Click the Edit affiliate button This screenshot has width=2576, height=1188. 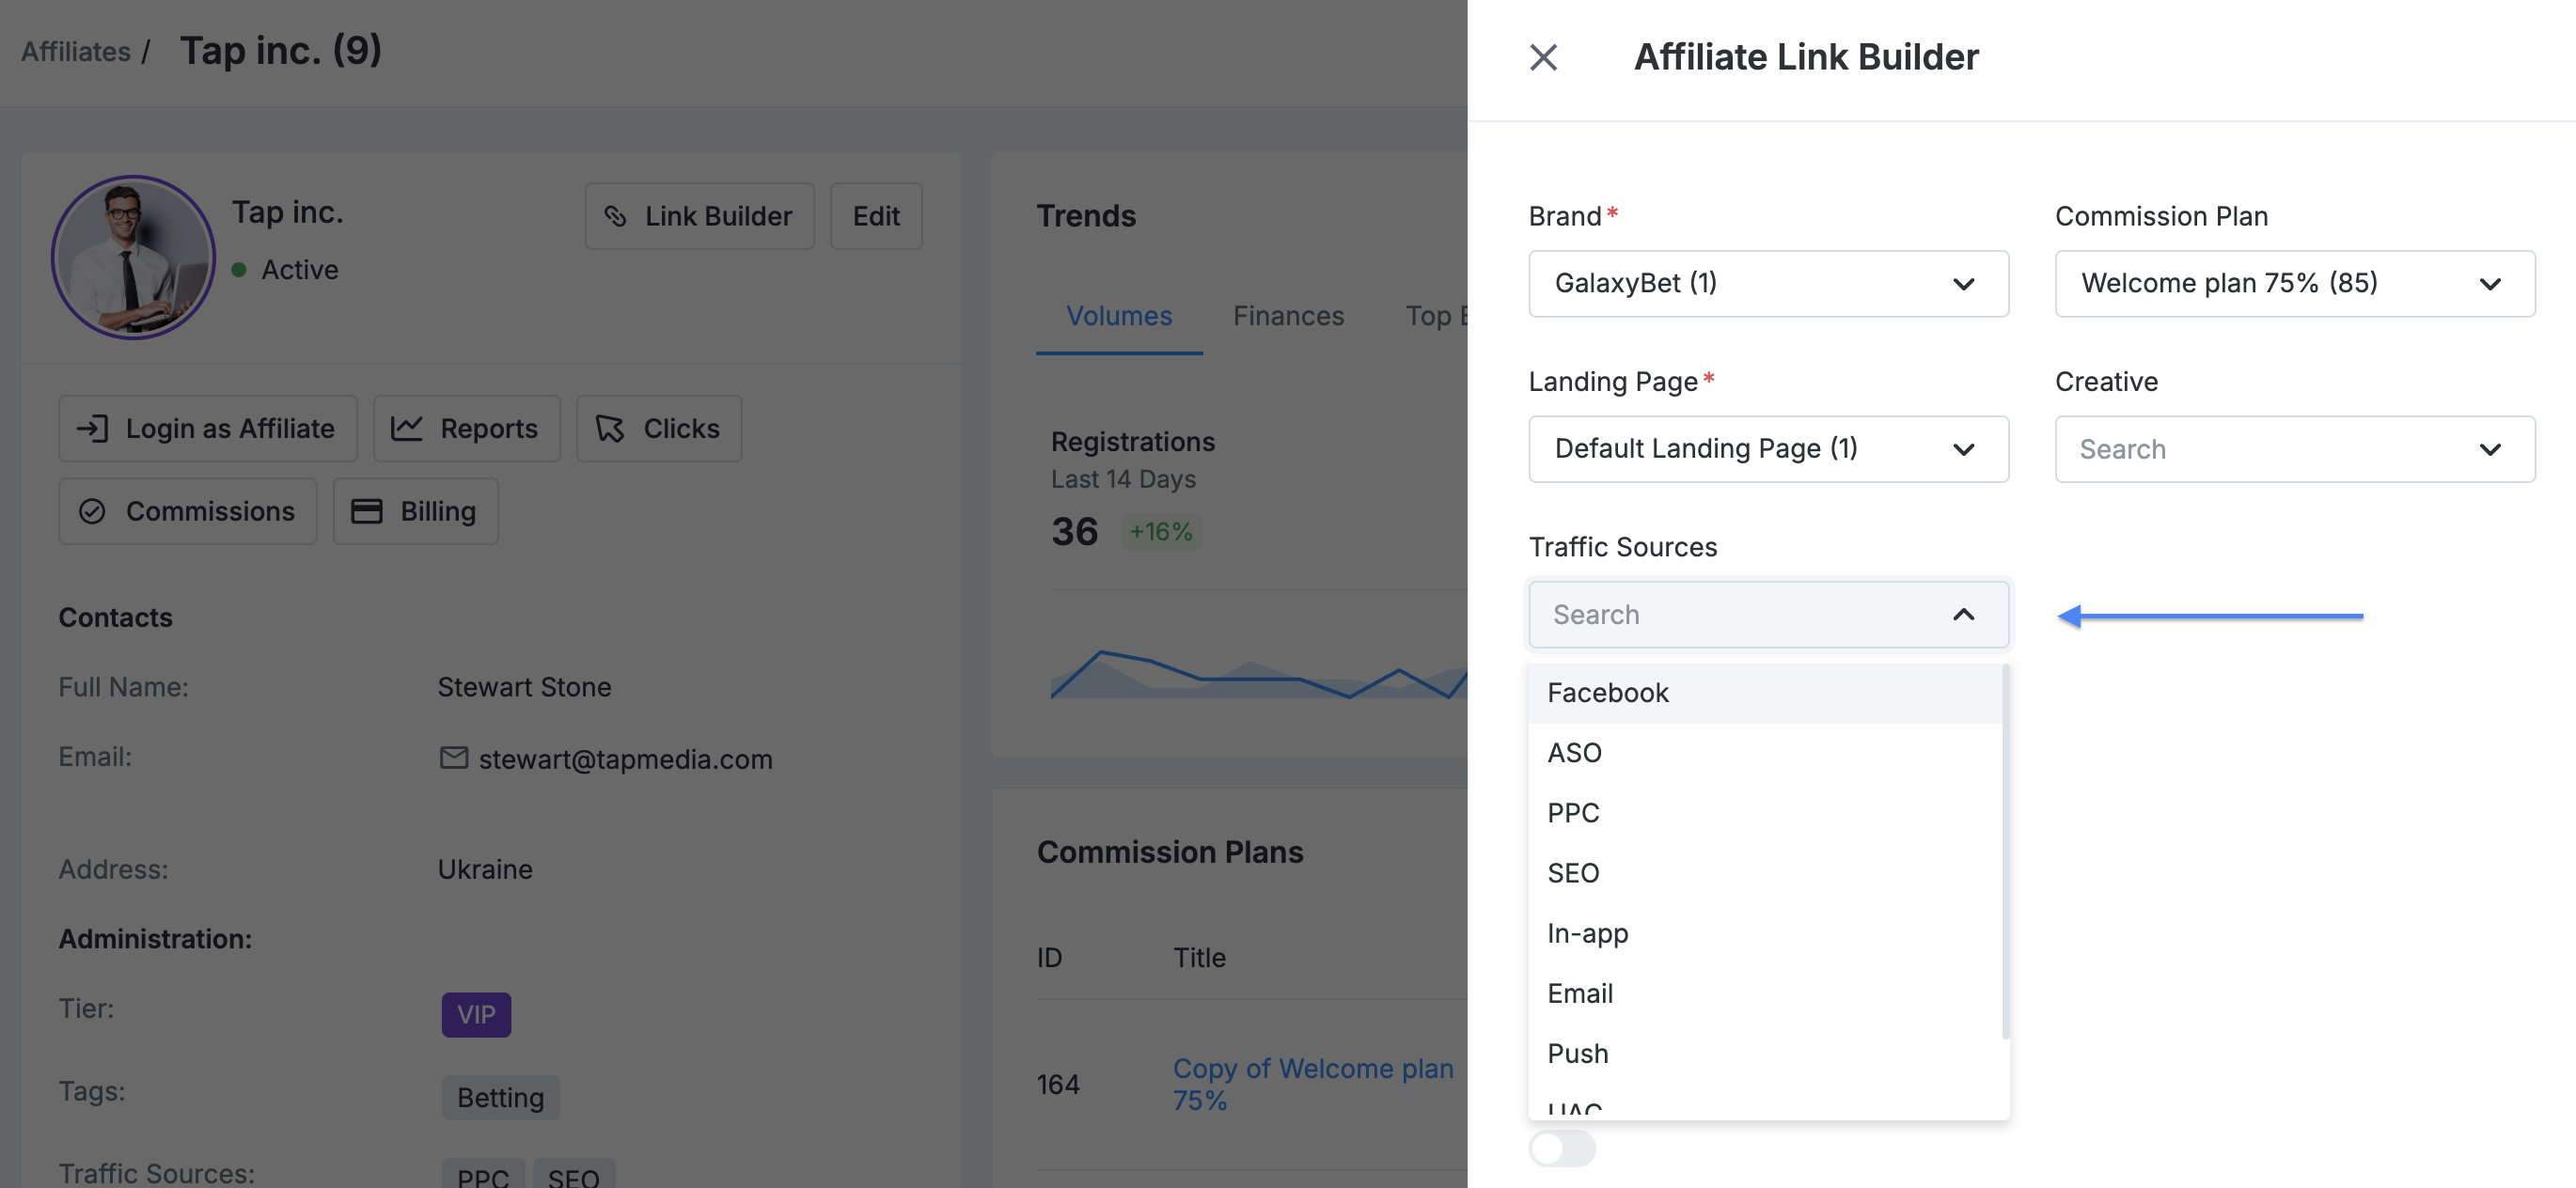[876, 216]
